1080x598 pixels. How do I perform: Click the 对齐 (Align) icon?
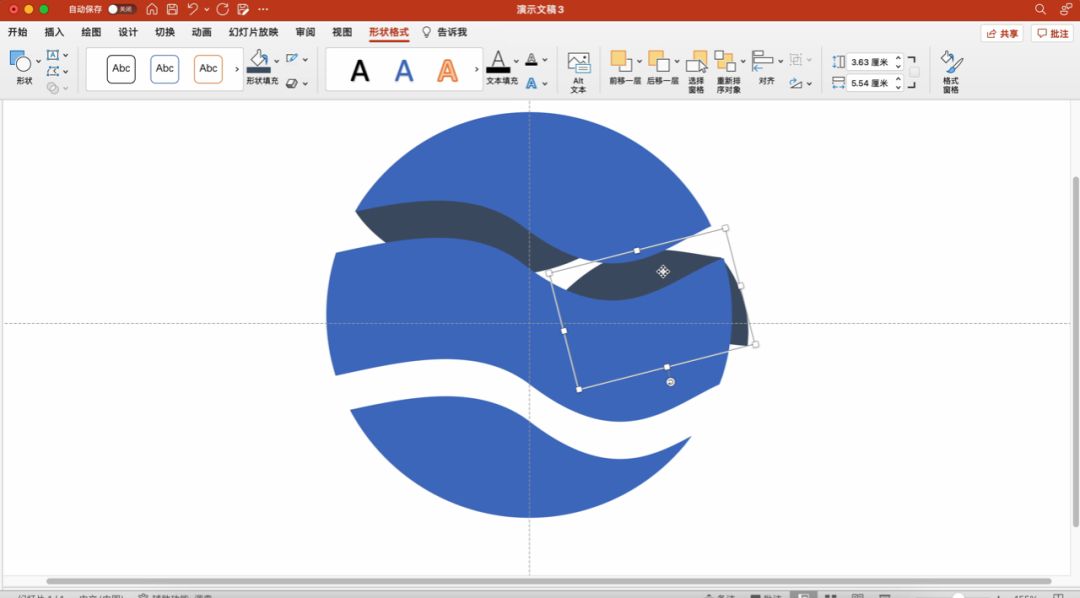[x=762, y=61]
